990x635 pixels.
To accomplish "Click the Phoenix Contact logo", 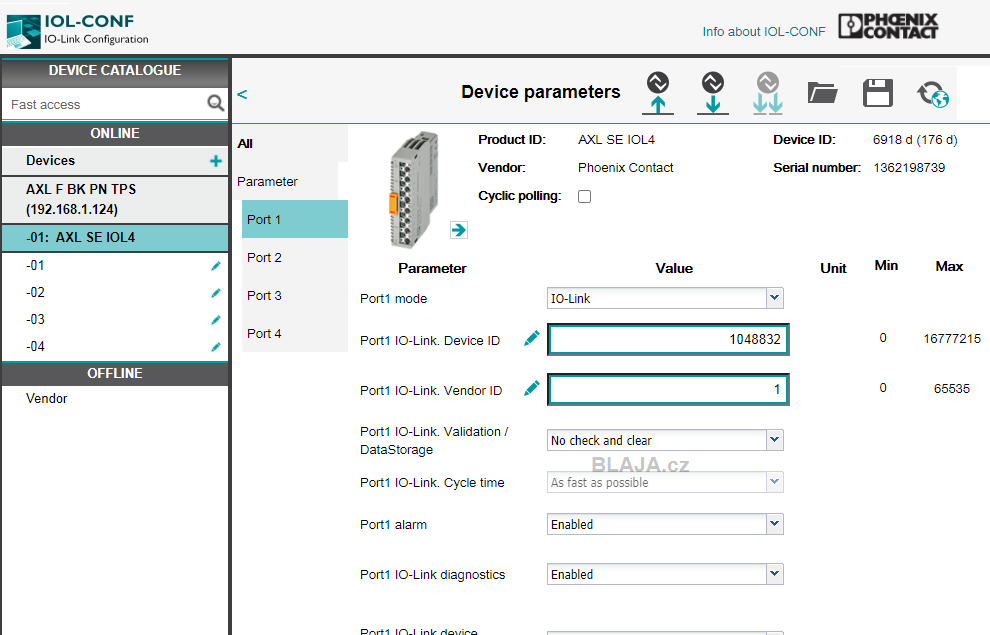I will click(888, 27).
